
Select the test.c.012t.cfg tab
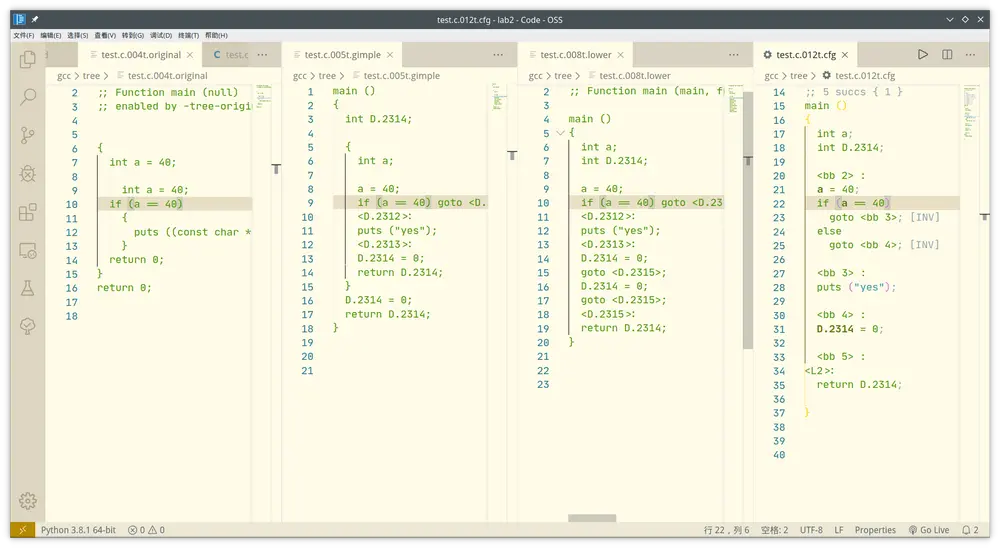tap(805, 55)
